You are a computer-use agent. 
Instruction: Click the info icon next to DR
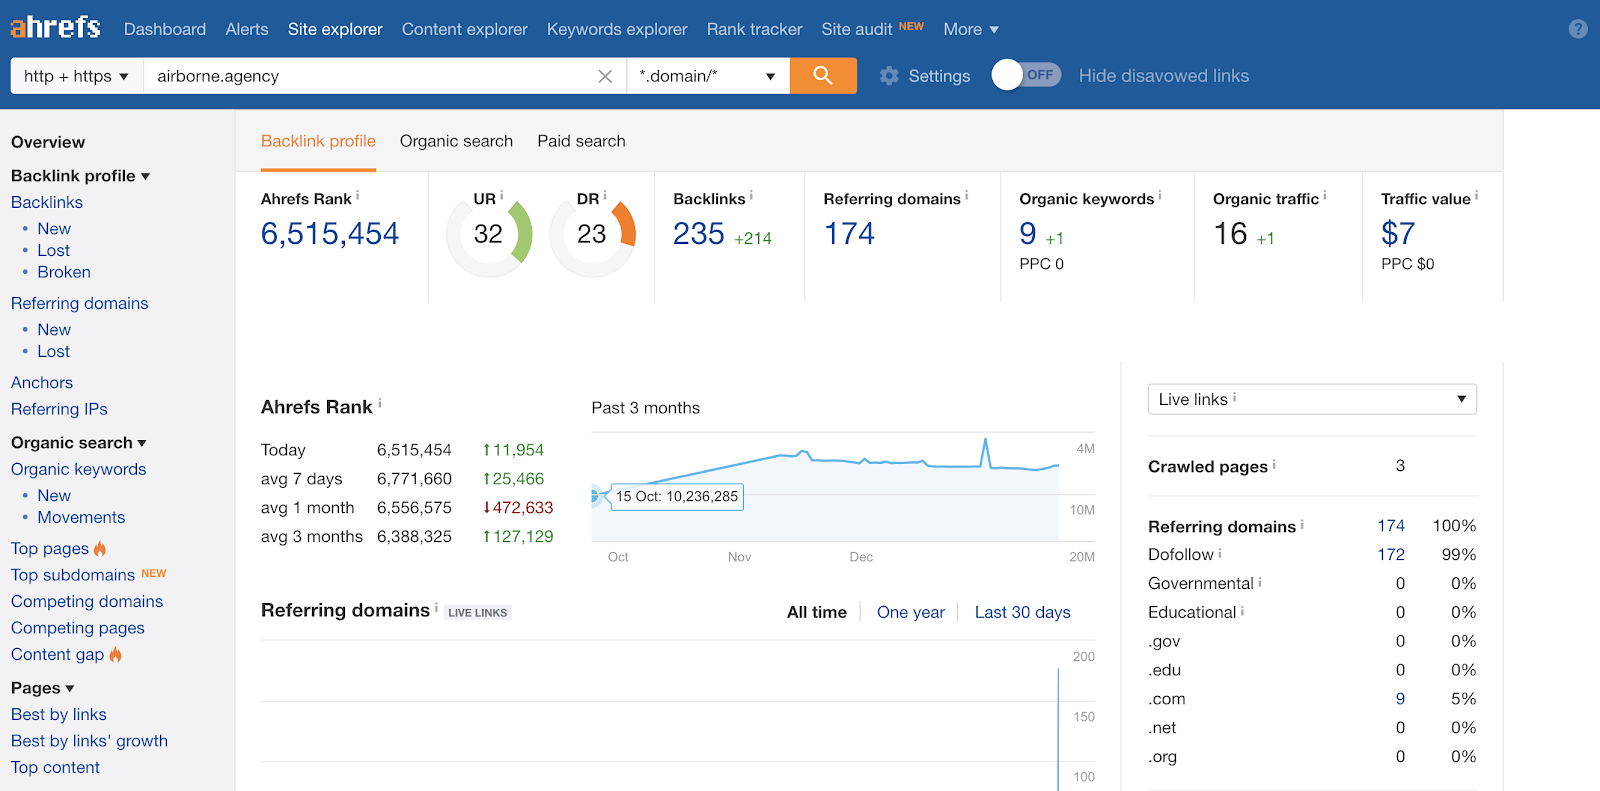pyautogui.click(x=605, y=196)
